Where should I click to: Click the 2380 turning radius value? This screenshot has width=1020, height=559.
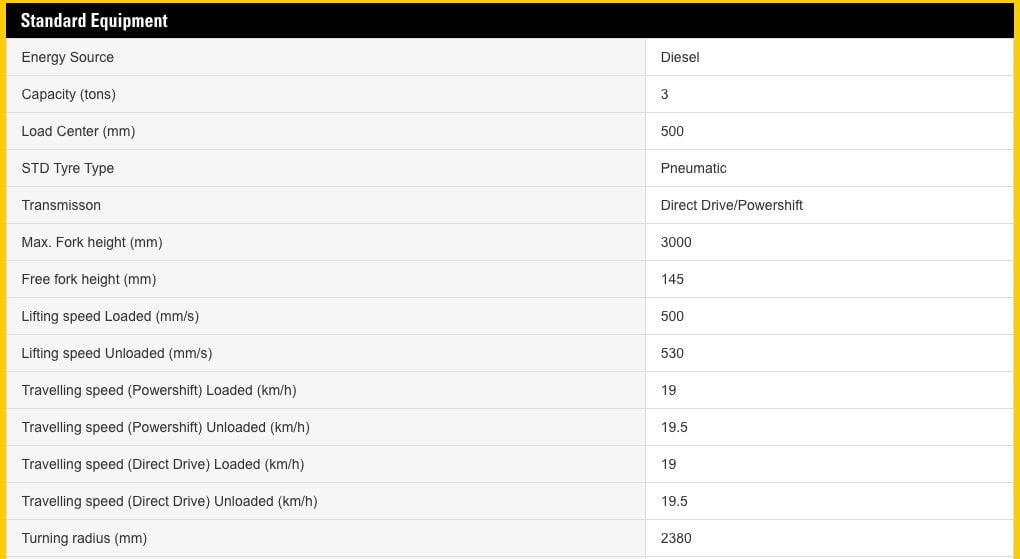coord(676,538)
